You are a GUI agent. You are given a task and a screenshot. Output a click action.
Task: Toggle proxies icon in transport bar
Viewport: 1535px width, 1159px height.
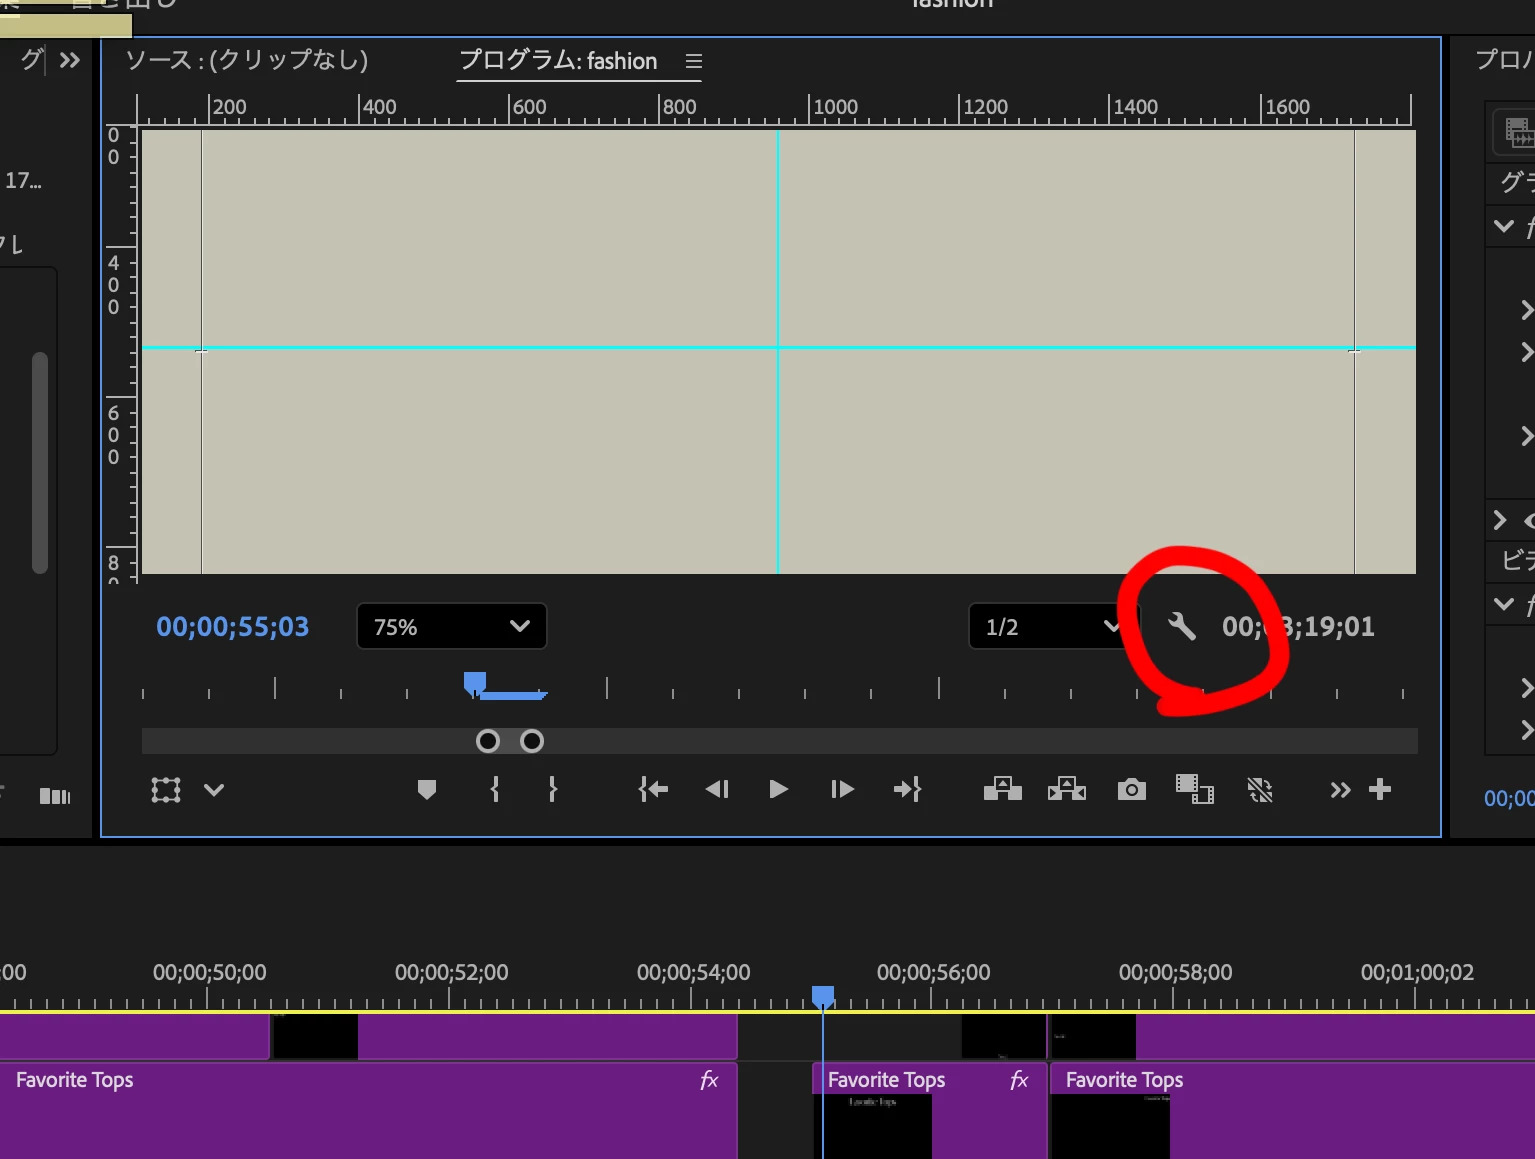click(x=1260, y=791)
